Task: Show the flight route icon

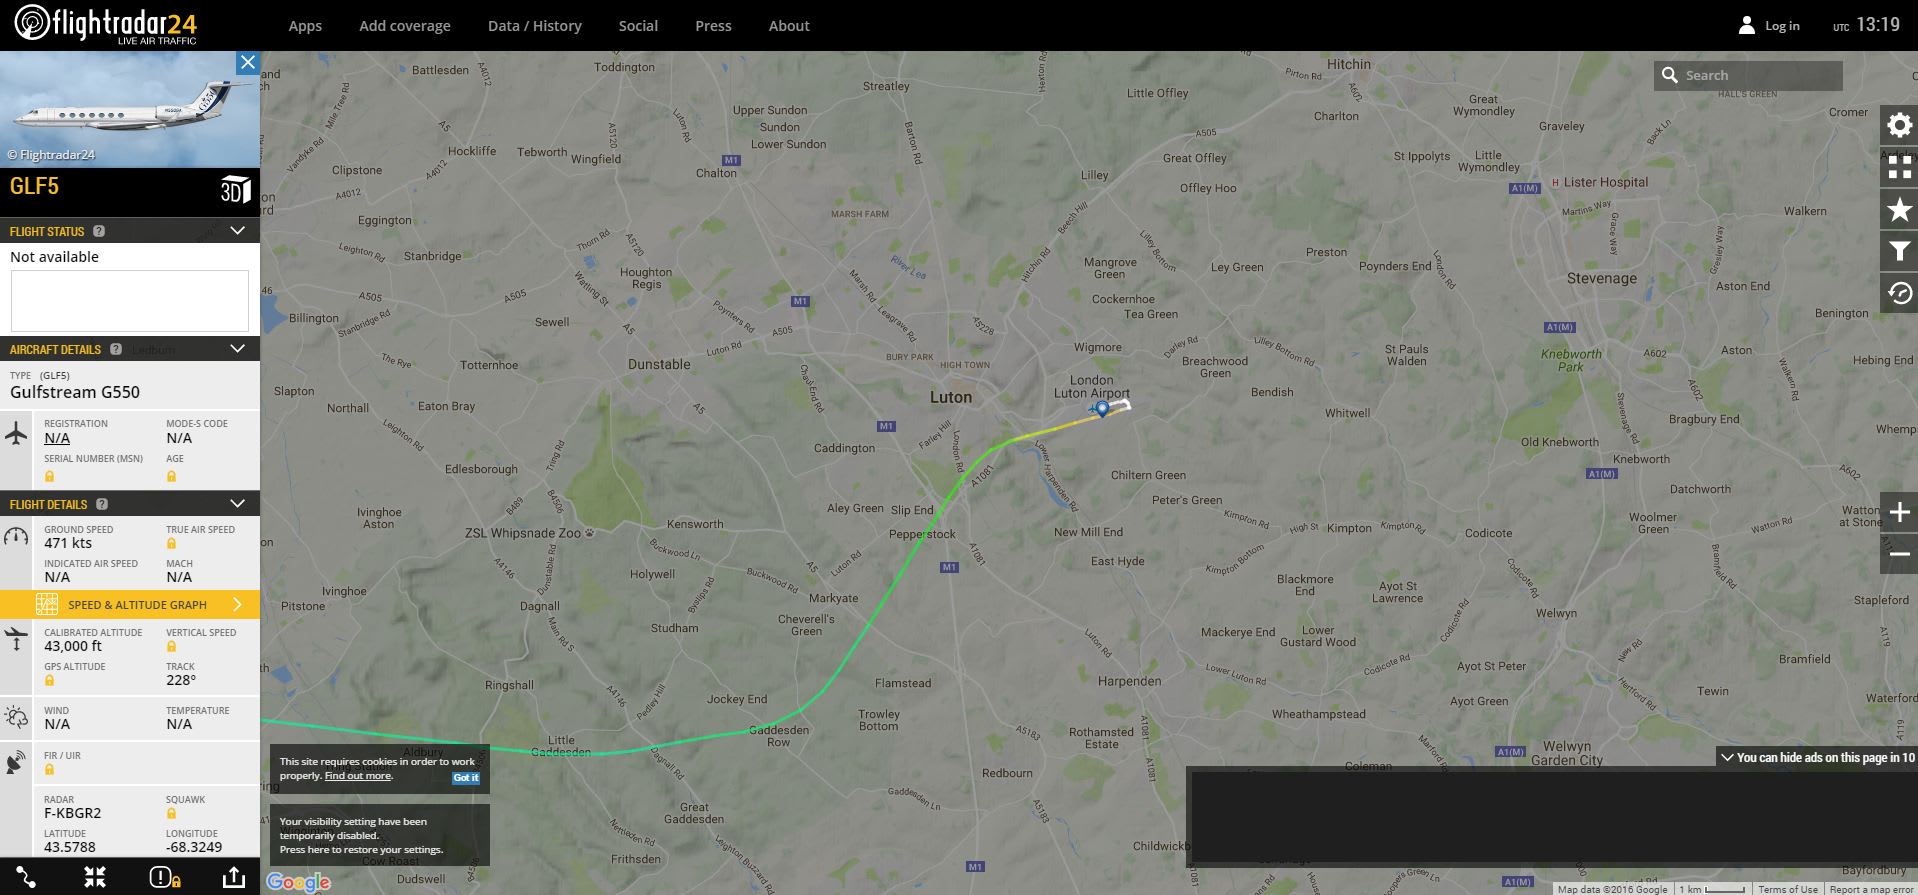Action: [26, 877]
